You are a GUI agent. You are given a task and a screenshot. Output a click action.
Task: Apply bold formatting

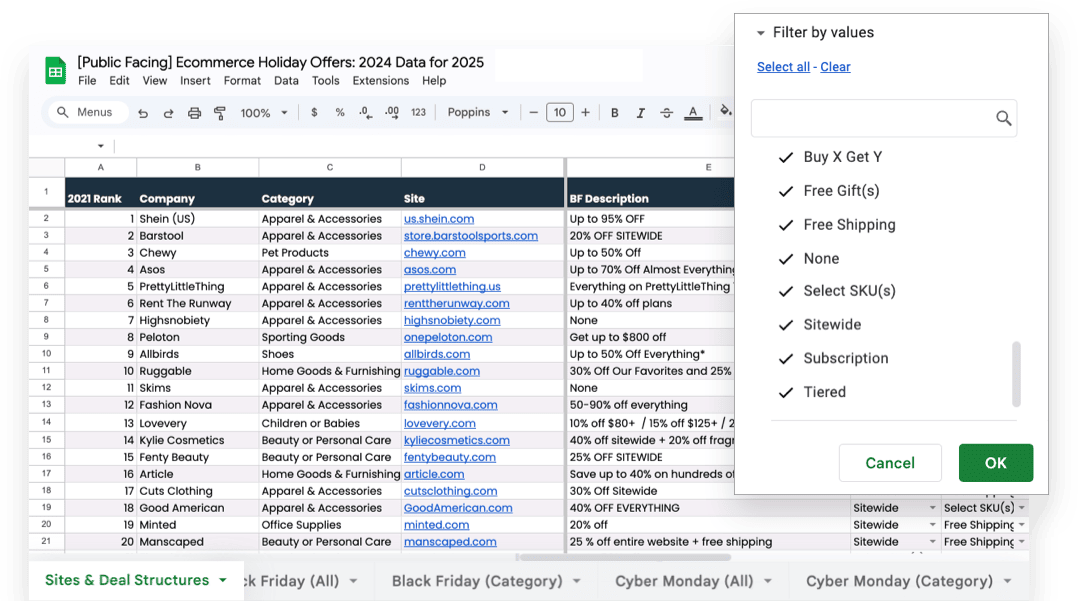coord(615,113)
